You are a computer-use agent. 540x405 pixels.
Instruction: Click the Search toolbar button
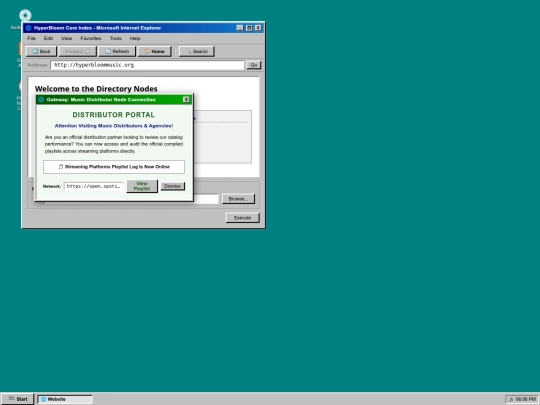point(197,51)
